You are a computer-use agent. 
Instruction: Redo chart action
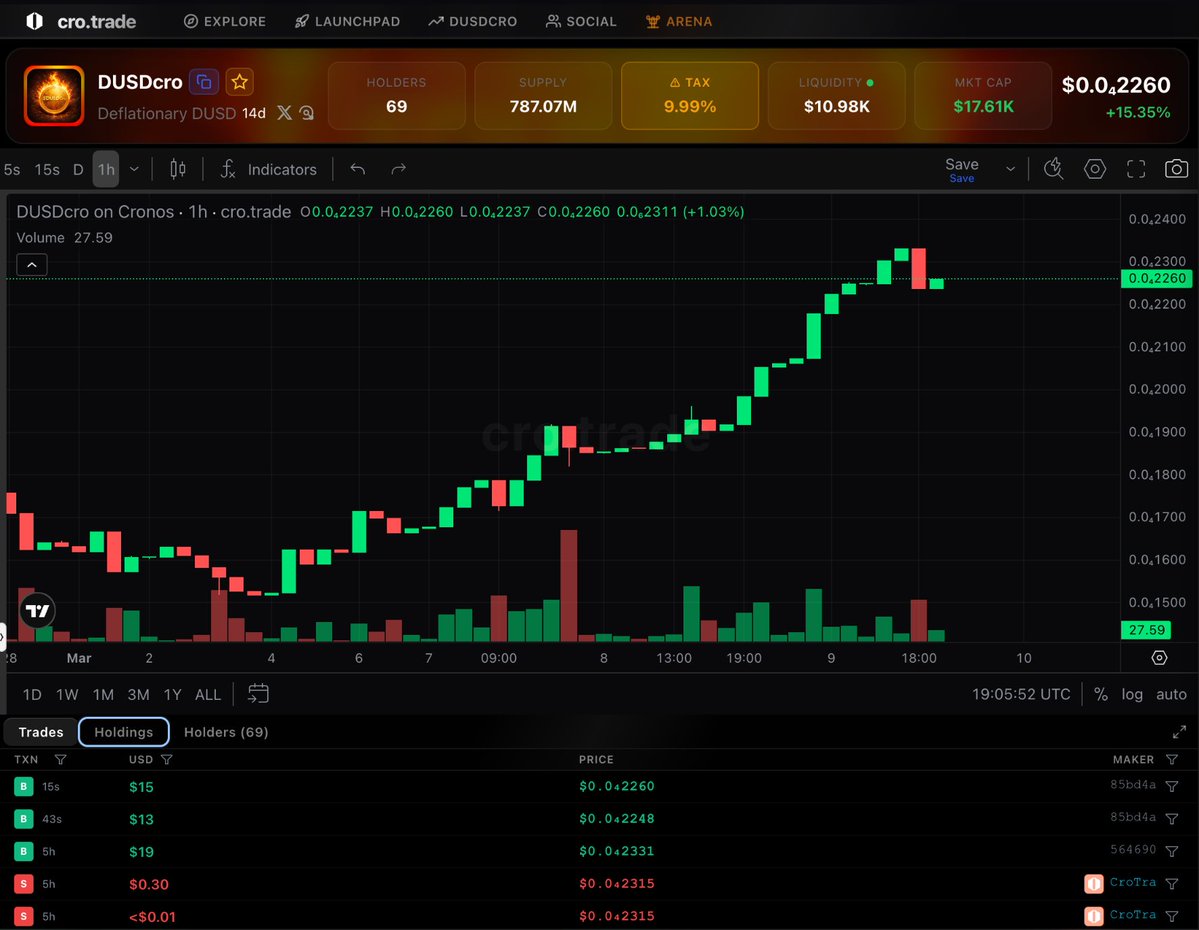click(x=398, y=169)
